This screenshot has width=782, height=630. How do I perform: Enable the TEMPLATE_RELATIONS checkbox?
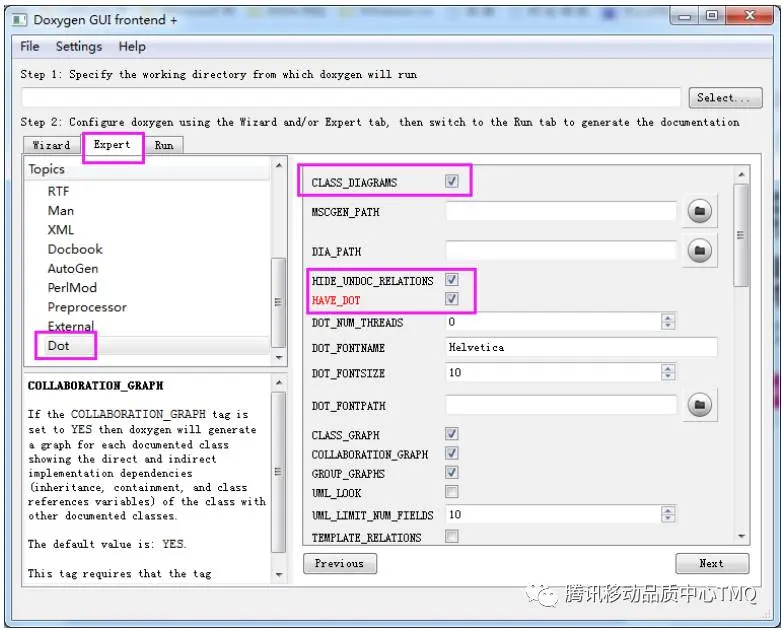click(x=452, y=537)
